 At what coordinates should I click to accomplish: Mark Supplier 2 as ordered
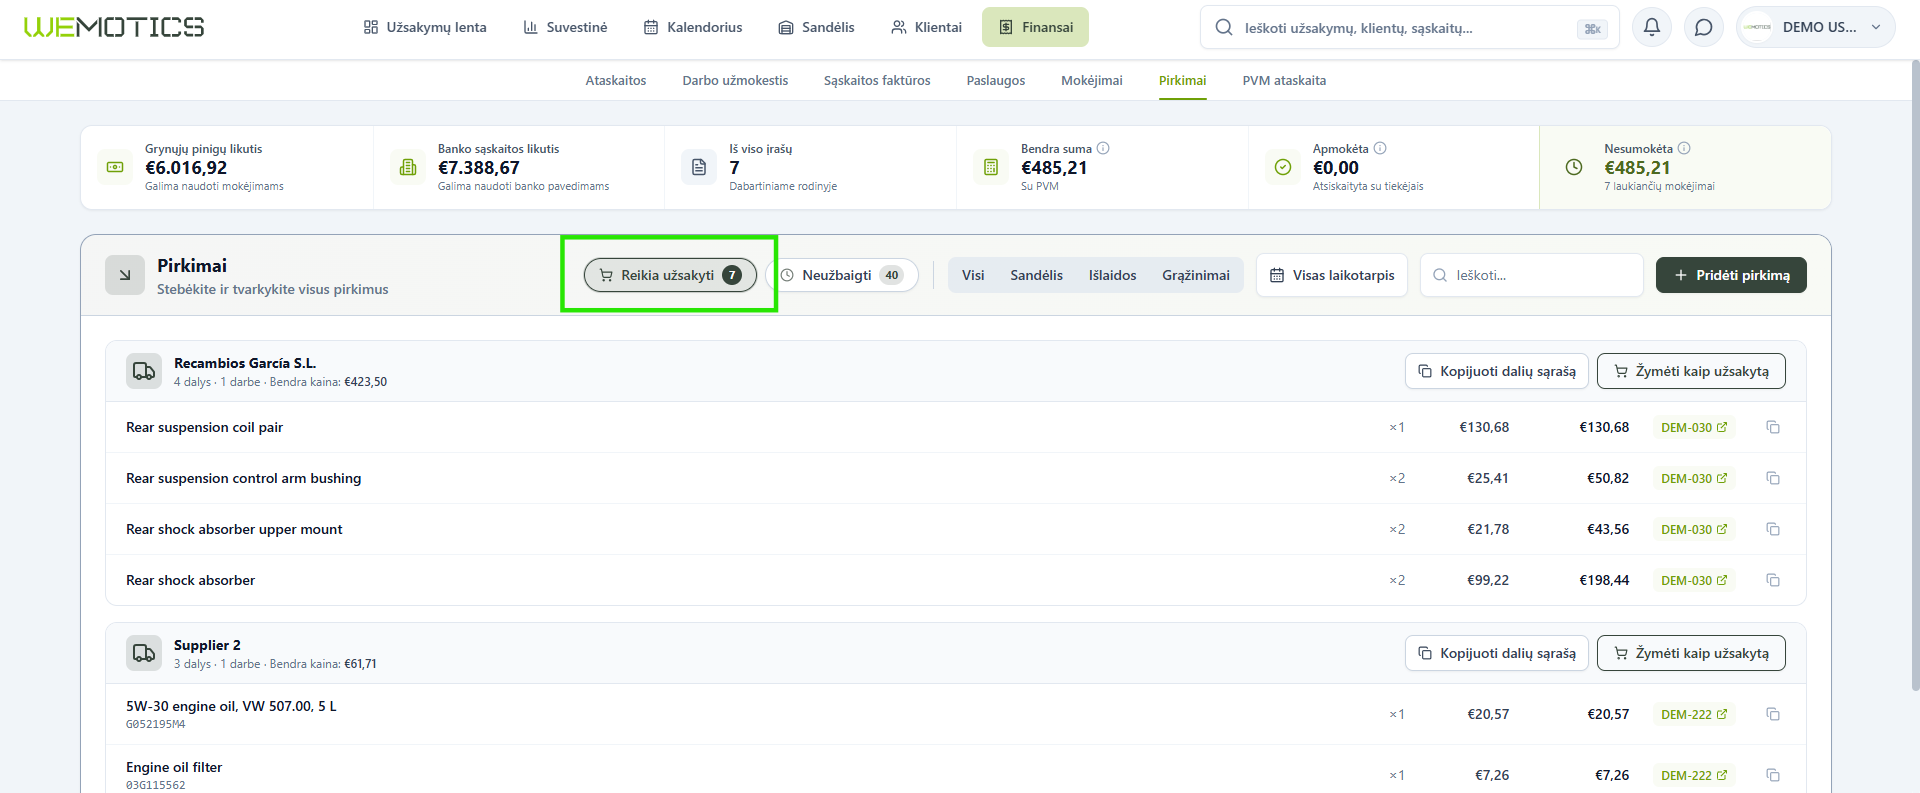coord(1691,653)
